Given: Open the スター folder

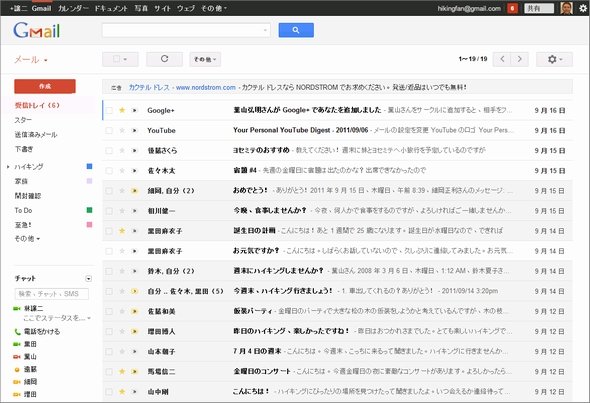Looking at the screenshot, I should [x=23, y=120].
